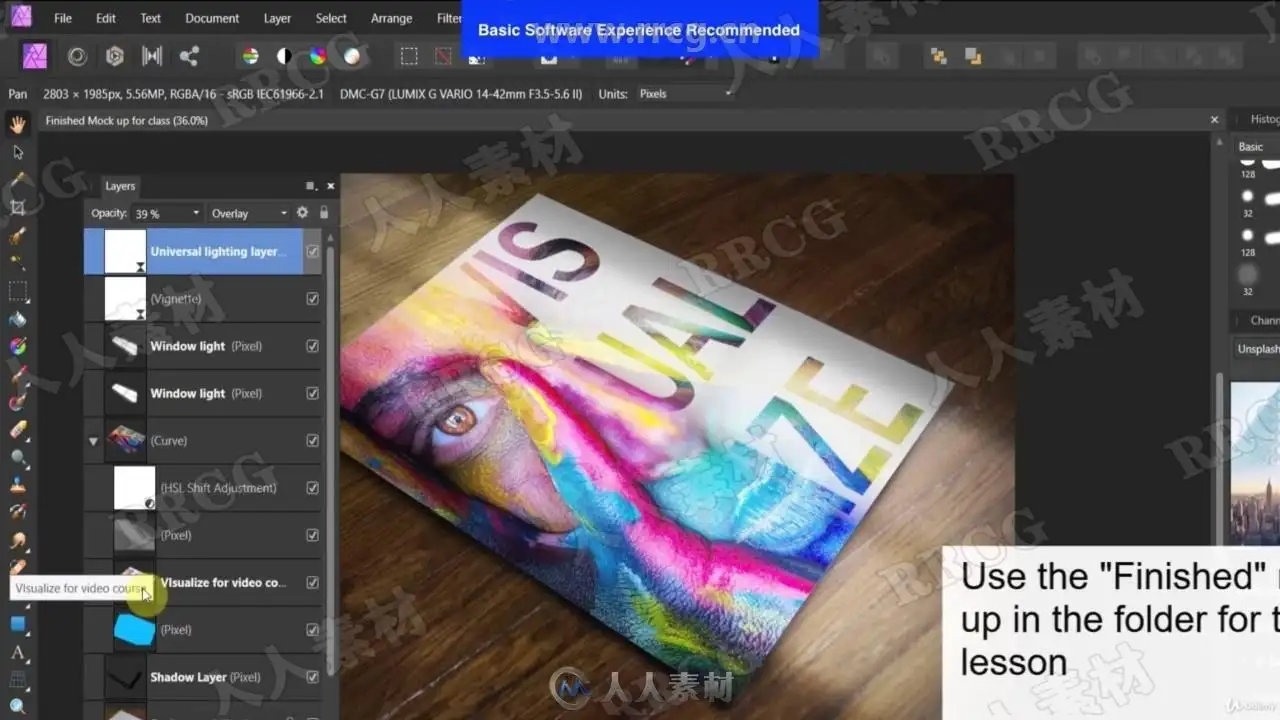Apply Auto White Balance icon

pos(352,56)
